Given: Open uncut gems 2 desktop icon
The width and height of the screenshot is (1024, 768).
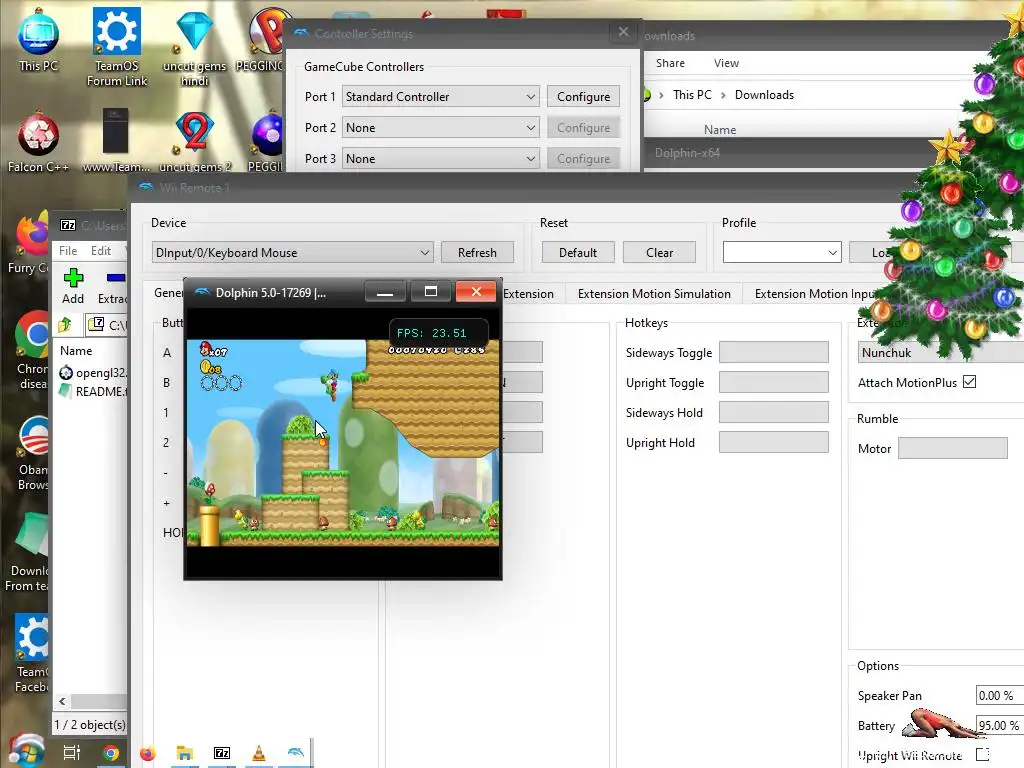Looking at the screenshot, I should (x=195, y=142).
